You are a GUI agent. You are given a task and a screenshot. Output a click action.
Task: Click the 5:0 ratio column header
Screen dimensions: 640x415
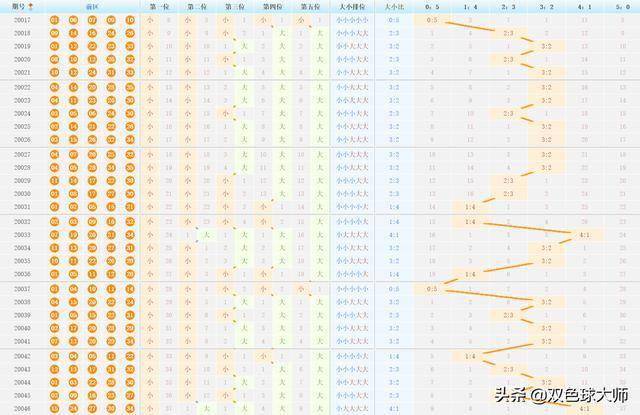tap(622, 6)
